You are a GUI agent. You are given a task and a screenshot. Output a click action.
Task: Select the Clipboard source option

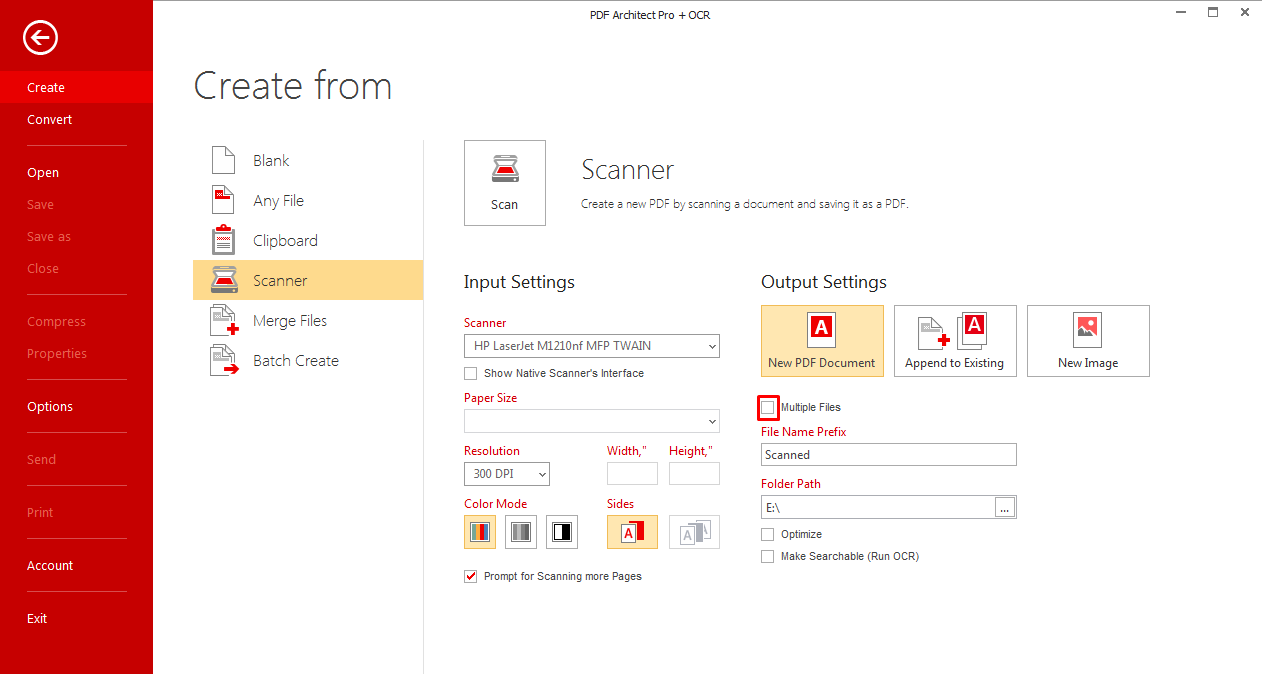[308, 240]
